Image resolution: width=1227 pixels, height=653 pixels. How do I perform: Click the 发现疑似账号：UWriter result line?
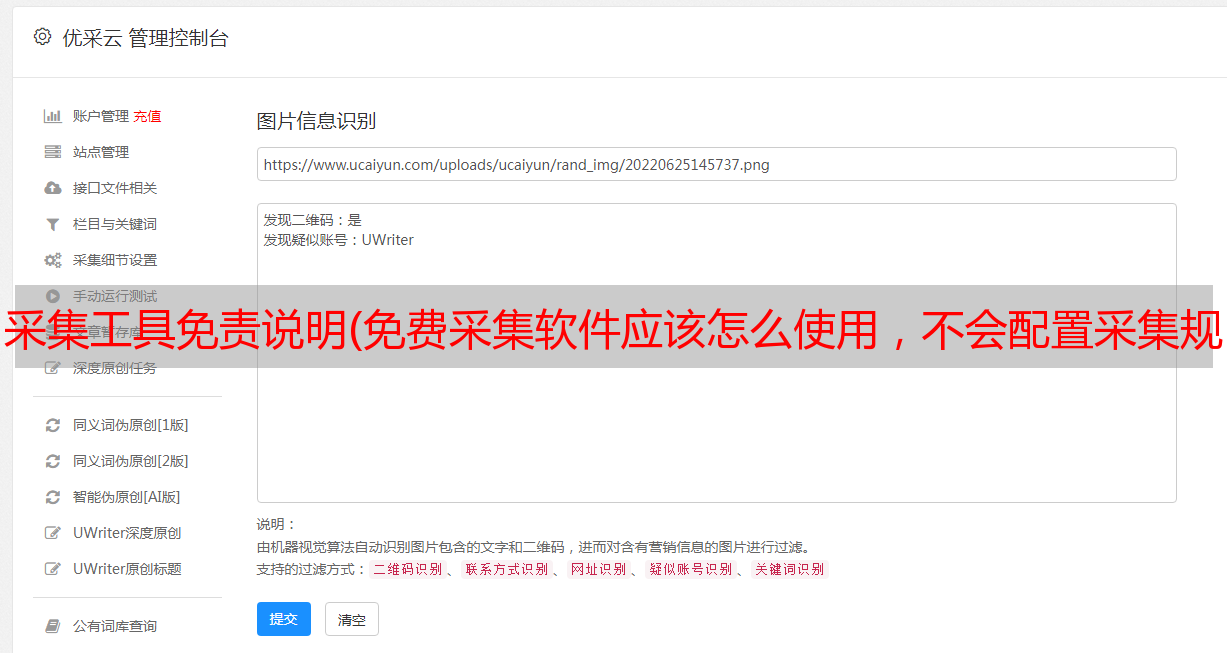[339, 240]
